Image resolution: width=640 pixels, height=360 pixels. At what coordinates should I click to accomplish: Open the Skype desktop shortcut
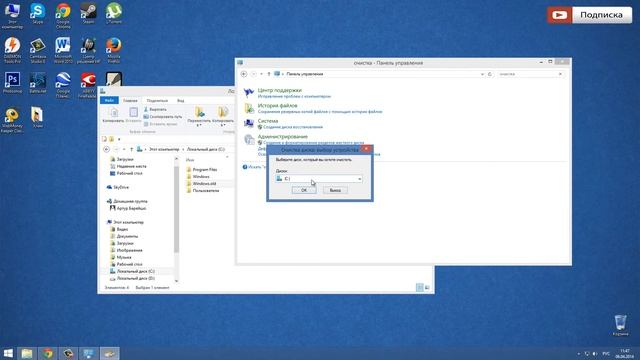(x=38, y=13)
